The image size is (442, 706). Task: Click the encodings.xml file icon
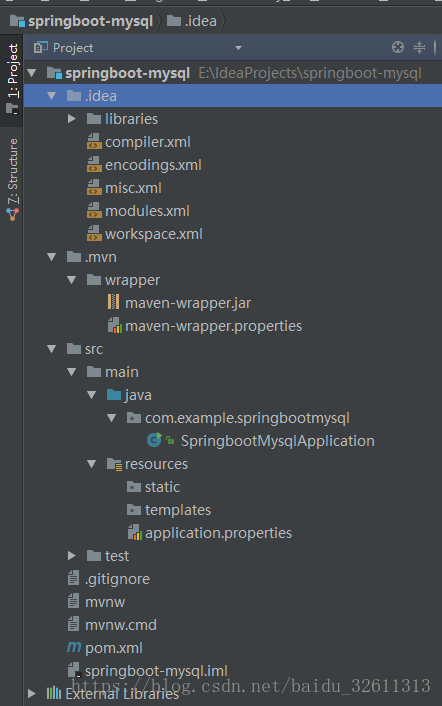click(94, 164)
